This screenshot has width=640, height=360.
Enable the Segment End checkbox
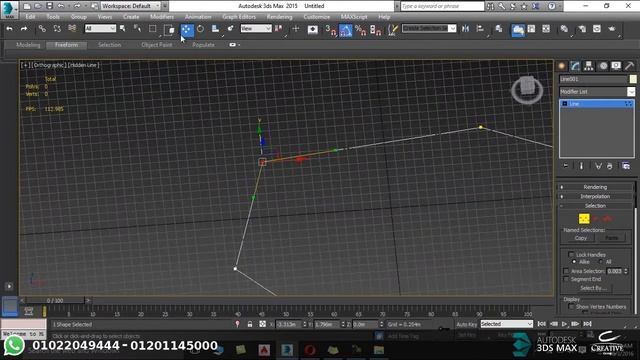(x=566, y=279)
